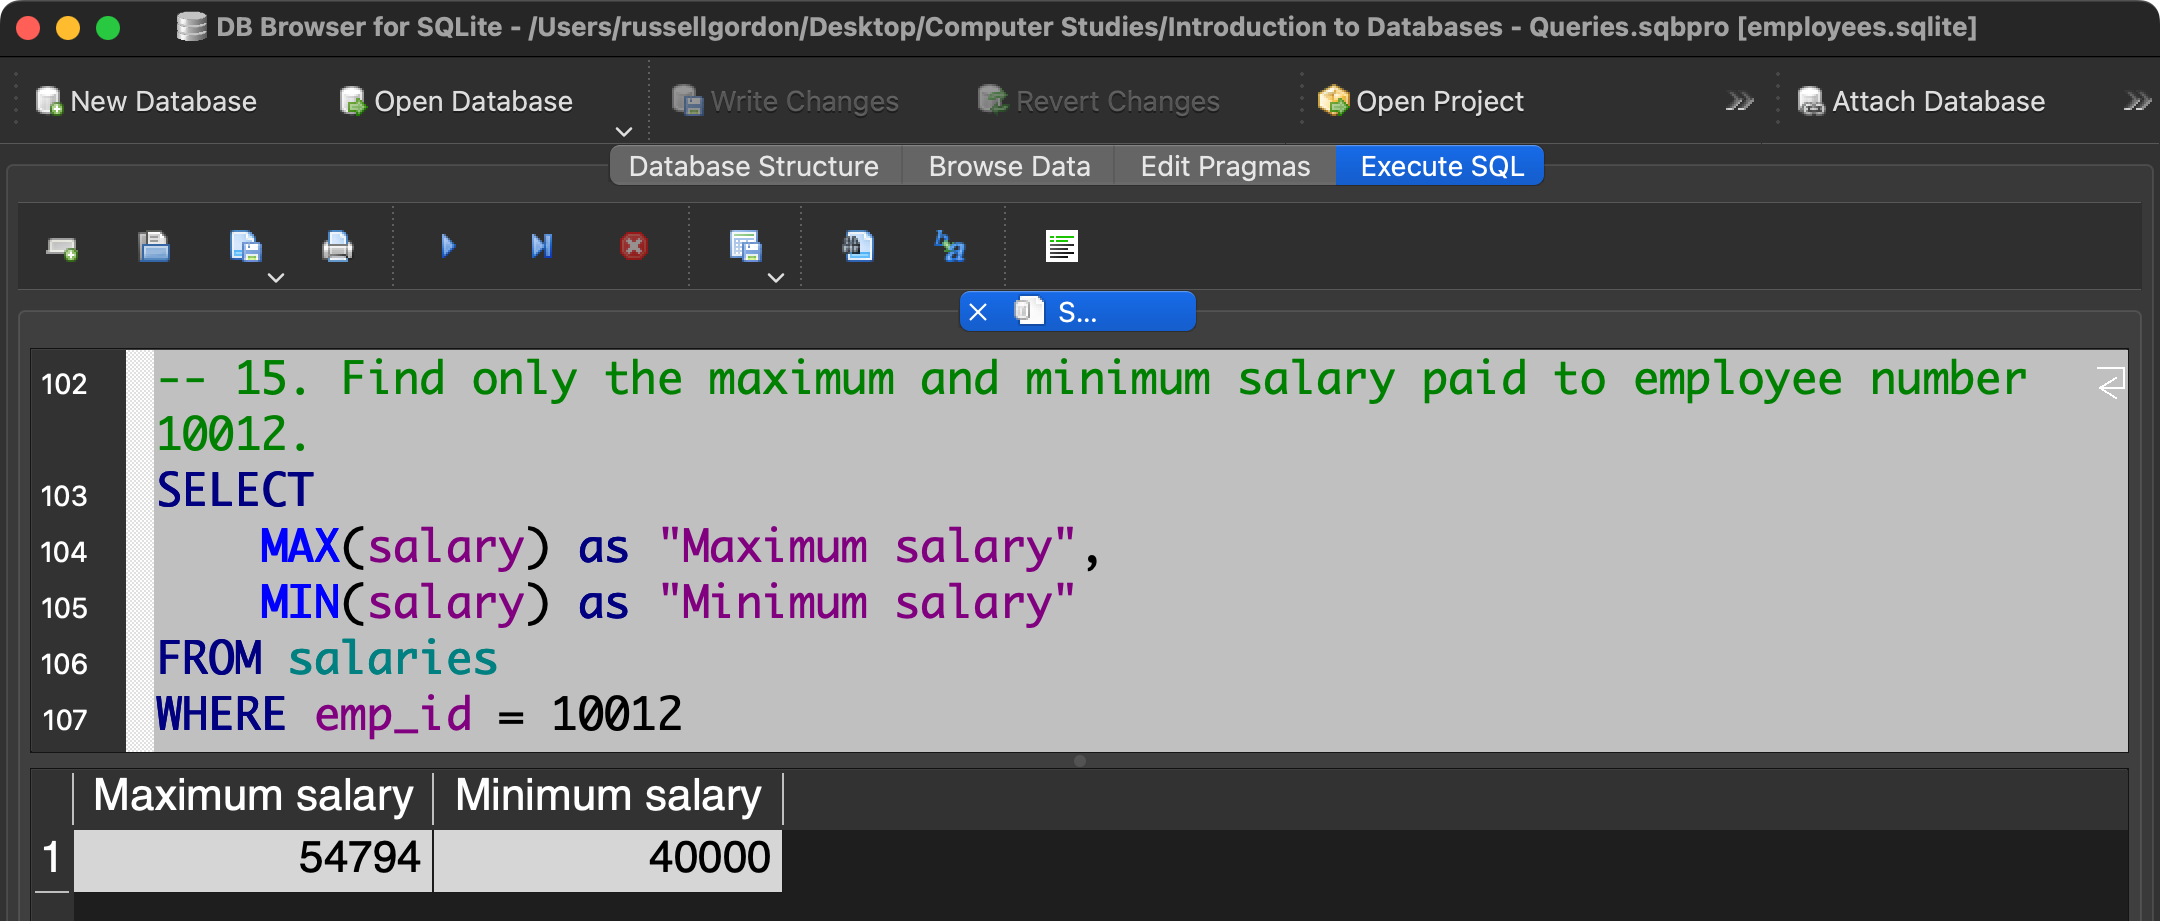Expand the hidden toolbar items after Open Project
2160x921 pixels.
tap(1739, 102)
